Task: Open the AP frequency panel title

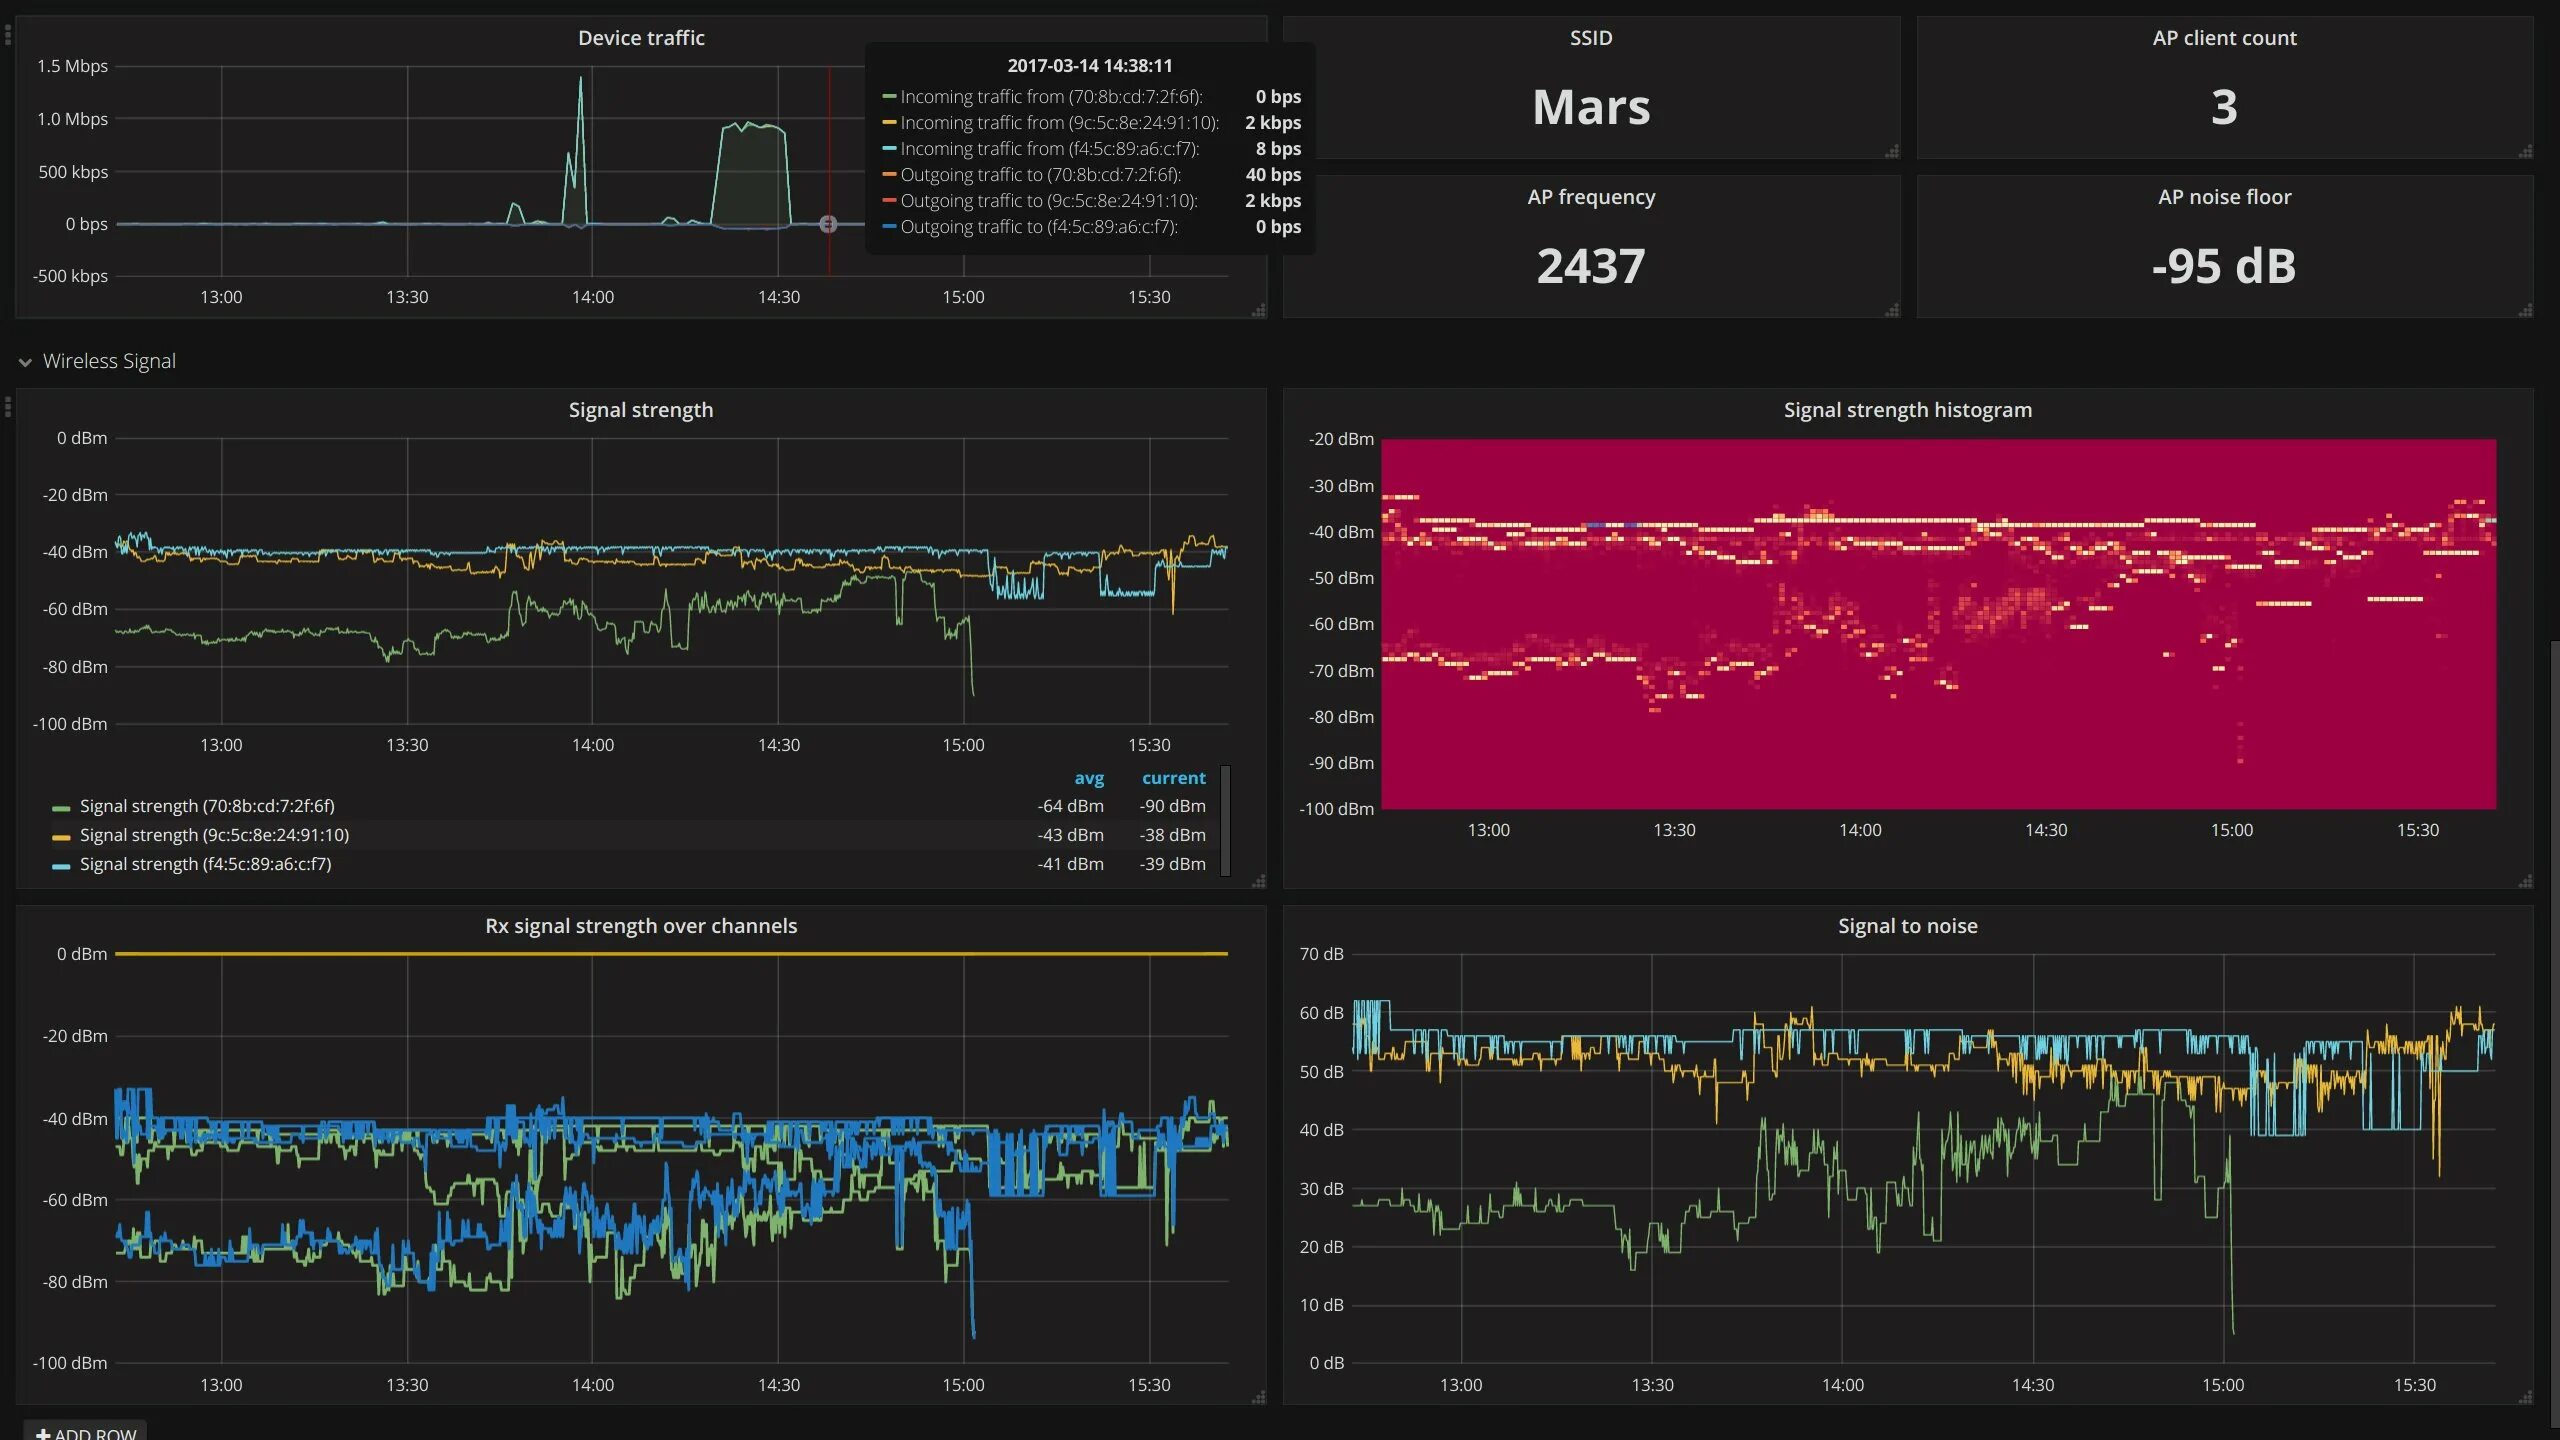Action: pyautogui.click(x=1591, y=197)
